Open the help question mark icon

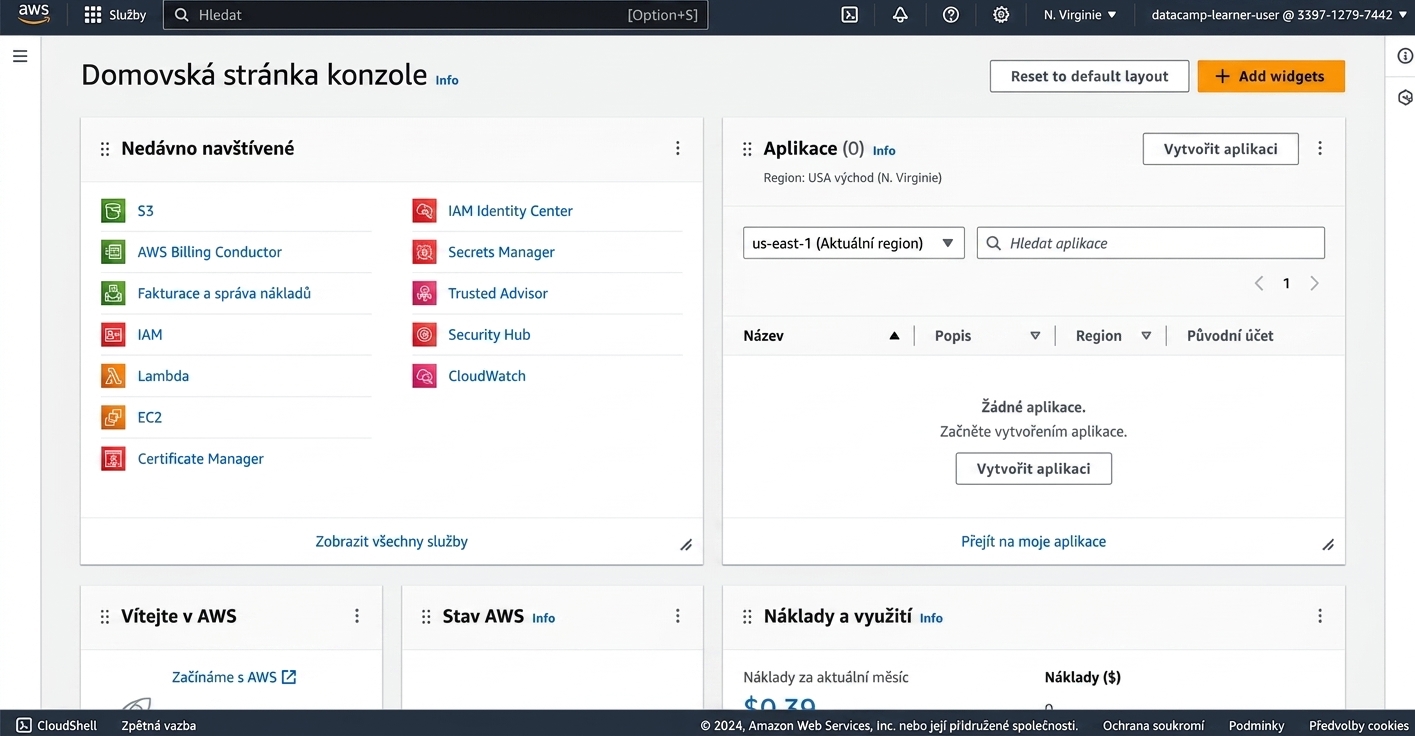951,15
